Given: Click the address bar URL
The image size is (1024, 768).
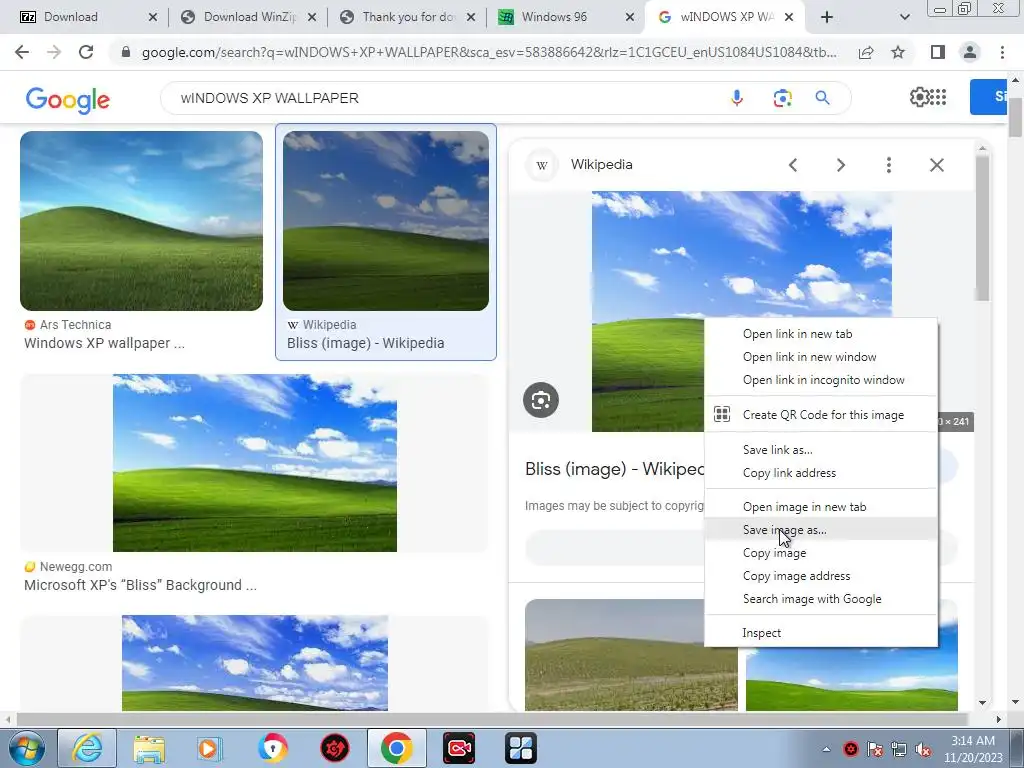Looking at the screenshot, I should [488, 52].
